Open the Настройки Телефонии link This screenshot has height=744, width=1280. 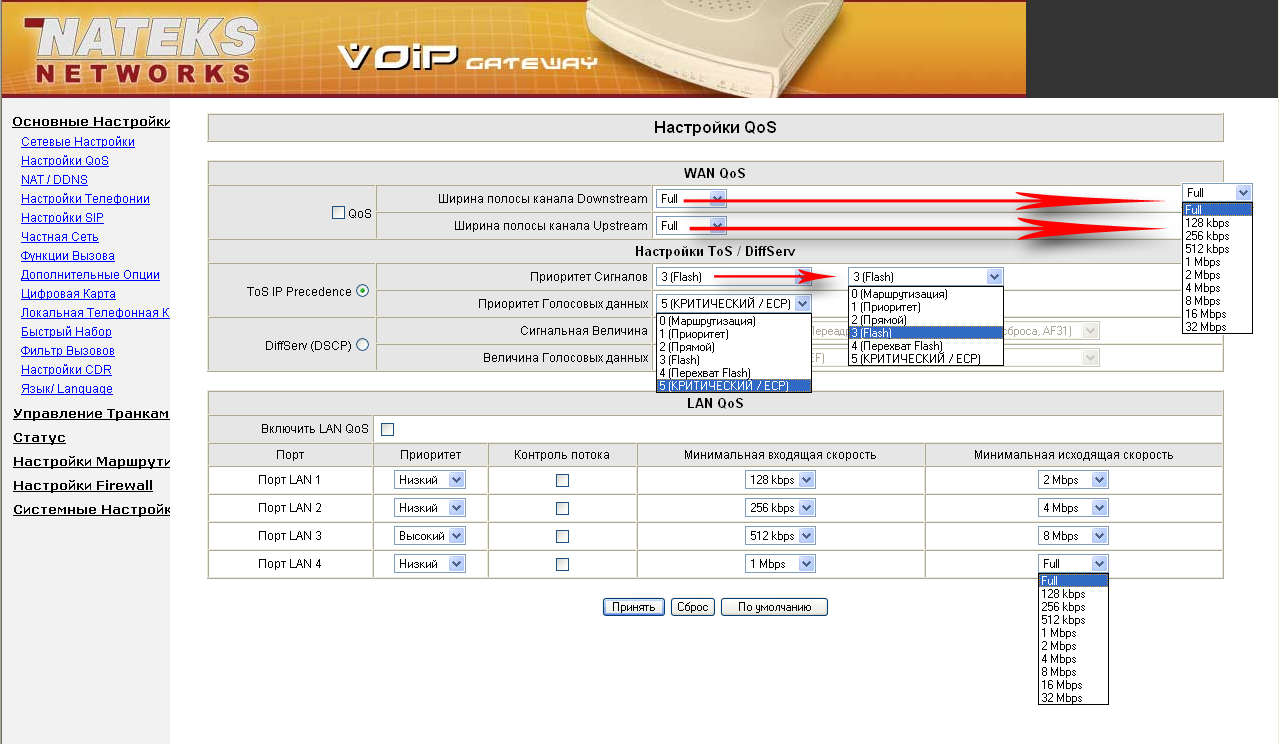tap(85, 199)
